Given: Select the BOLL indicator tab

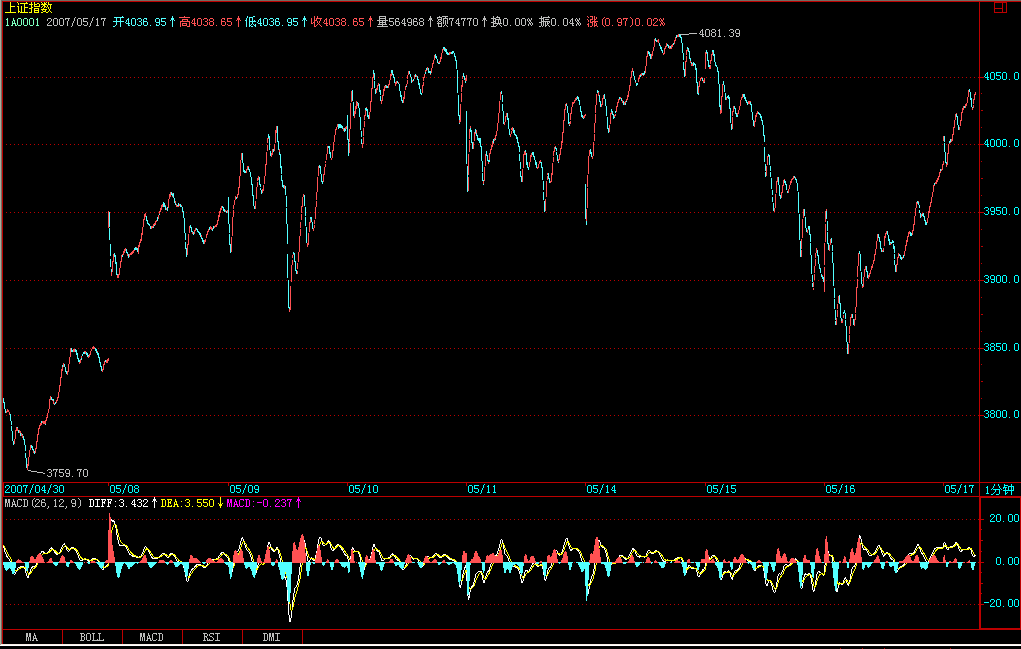Looking at the screenshot, I should tap(92, 637).
